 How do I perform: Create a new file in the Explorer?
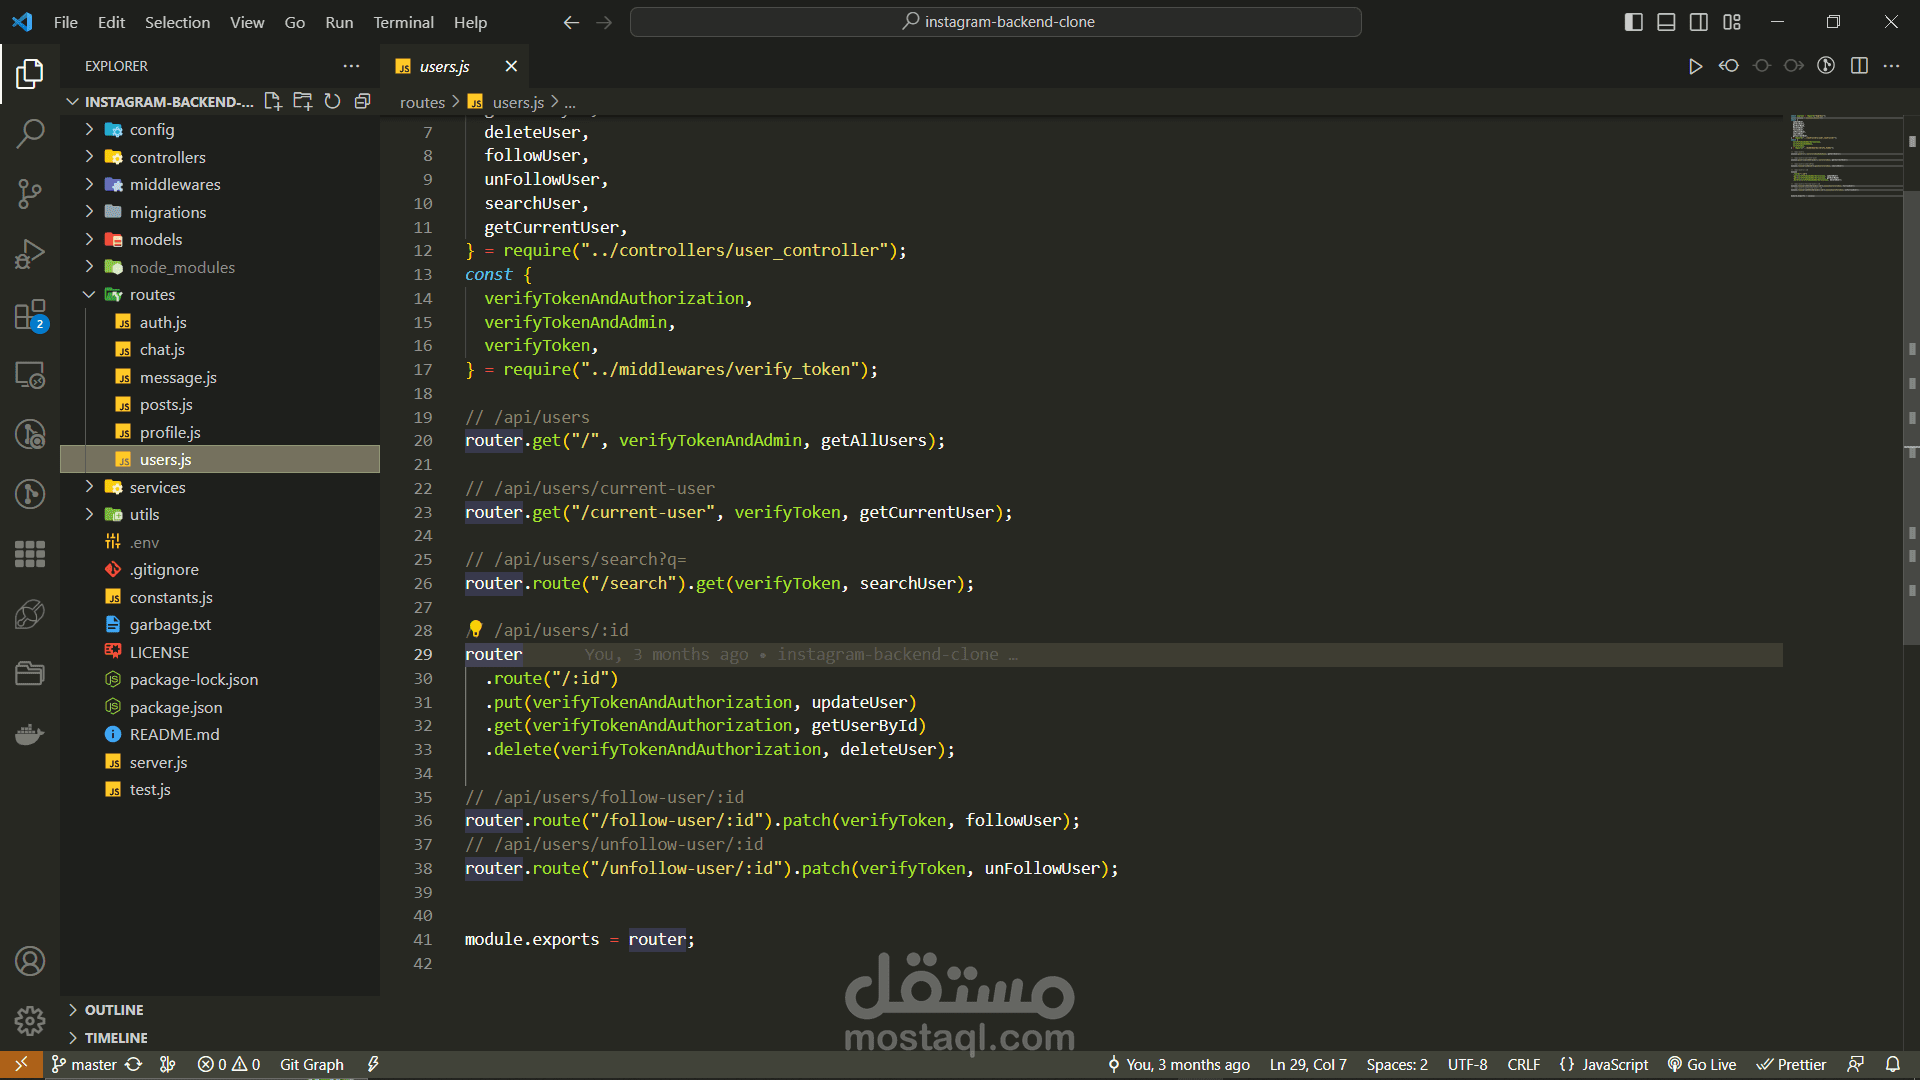click(272, 101)
